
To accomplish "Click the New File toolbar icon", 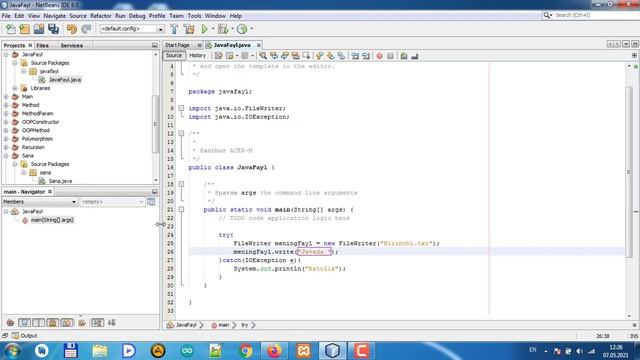I will pyautogui.click(x=11, y=29).
